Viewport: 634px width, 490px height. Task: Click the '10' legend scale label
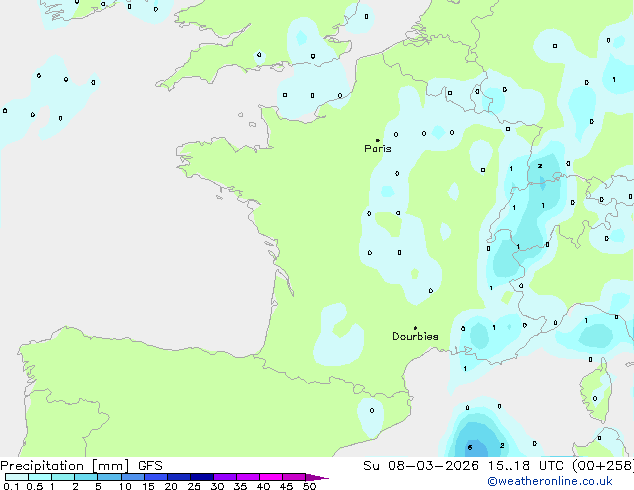click(x=125, y=486)
